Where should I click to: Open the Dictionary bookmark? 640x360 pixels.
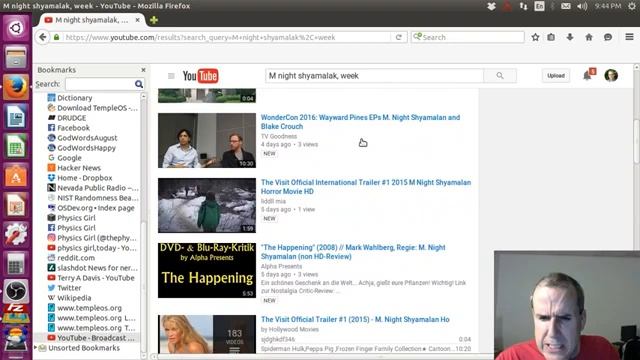[74, 98]
